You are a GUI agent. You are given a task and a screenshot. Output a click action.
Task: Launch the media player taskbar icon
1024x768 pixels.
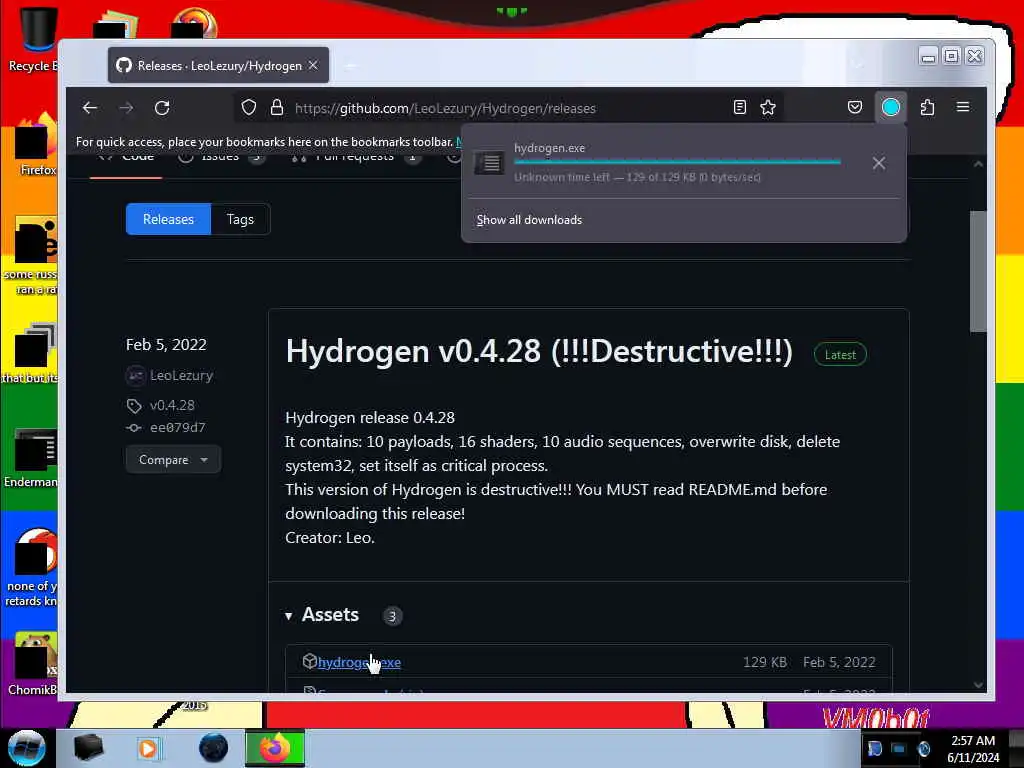pos(148,748)
